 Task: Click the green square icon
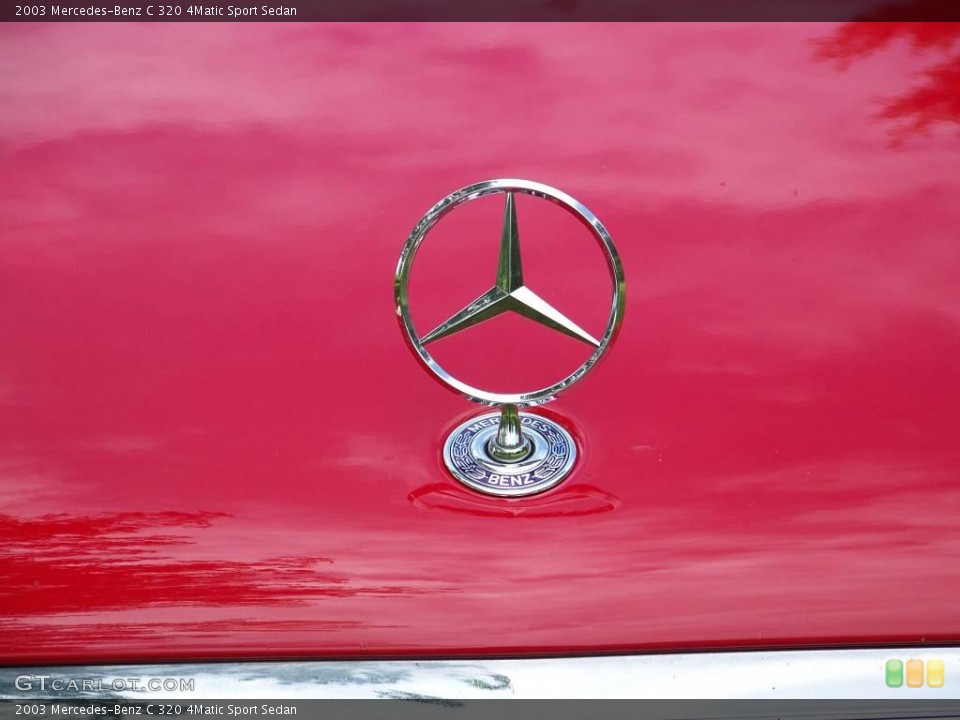894,673
